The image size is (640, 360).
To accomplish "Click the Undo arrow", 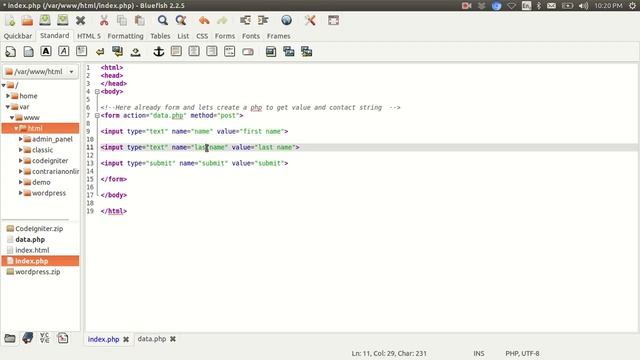I will click(204, 20).
